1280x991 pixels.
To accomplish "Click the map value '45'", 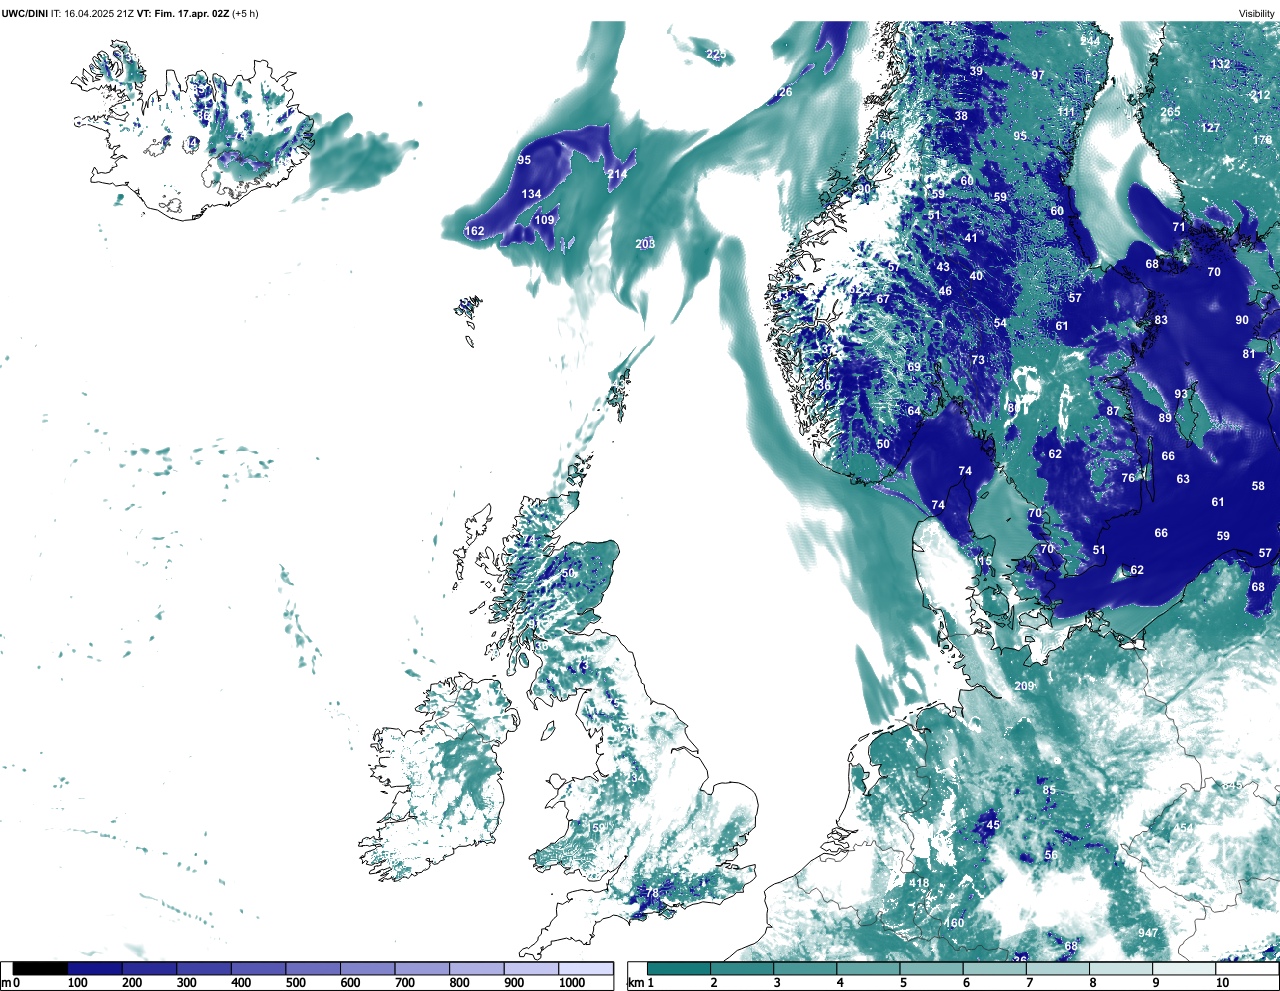I will click(993, 825).
